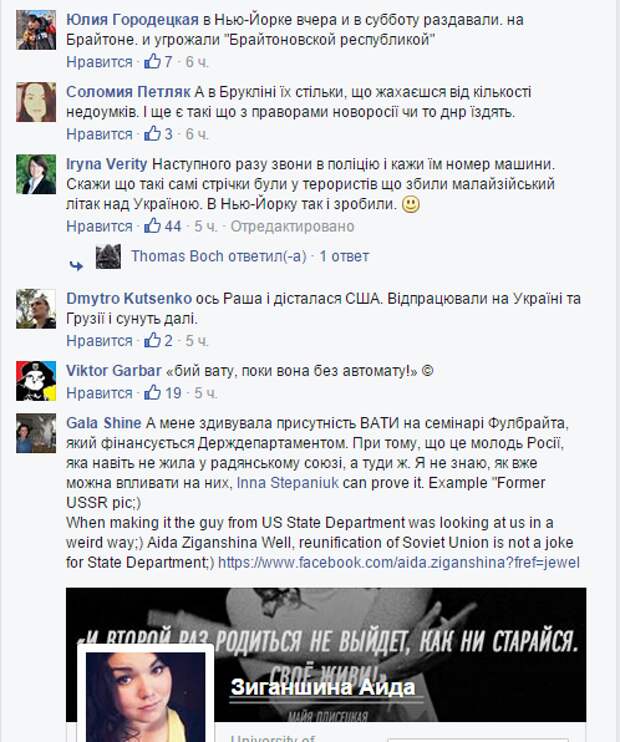The width and height of the screenshot is (620, 742).
Task: Click thumbs-up icon under Dmytro Kutsenko comment
Action: tap(152, 340)
